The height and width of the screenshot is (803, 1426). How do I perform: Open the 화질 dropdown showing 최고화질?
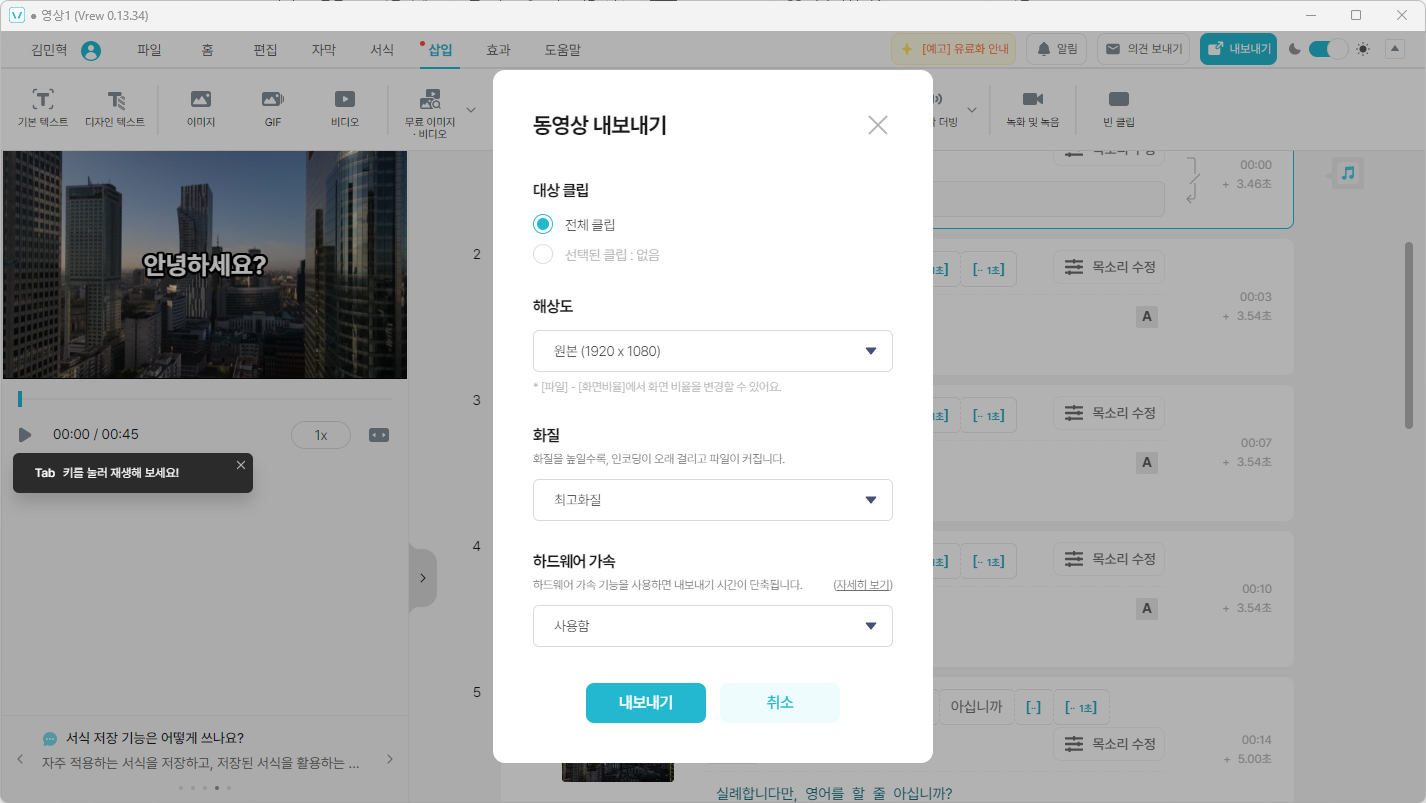pyautogui.click(x=712, y=500)
